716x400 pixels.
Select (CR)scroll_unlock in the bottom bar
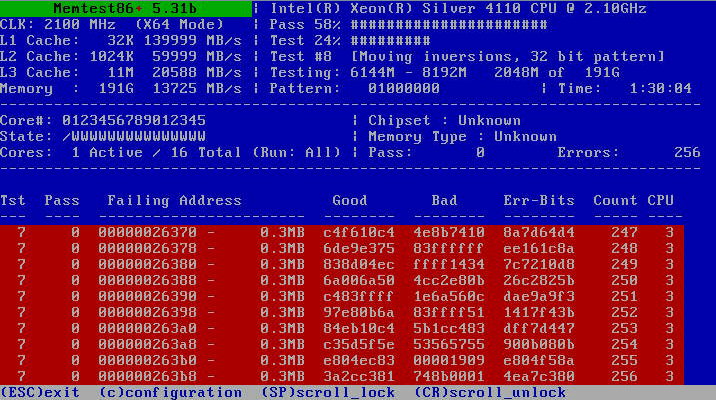pyautogui.click(x=490, y=392)
